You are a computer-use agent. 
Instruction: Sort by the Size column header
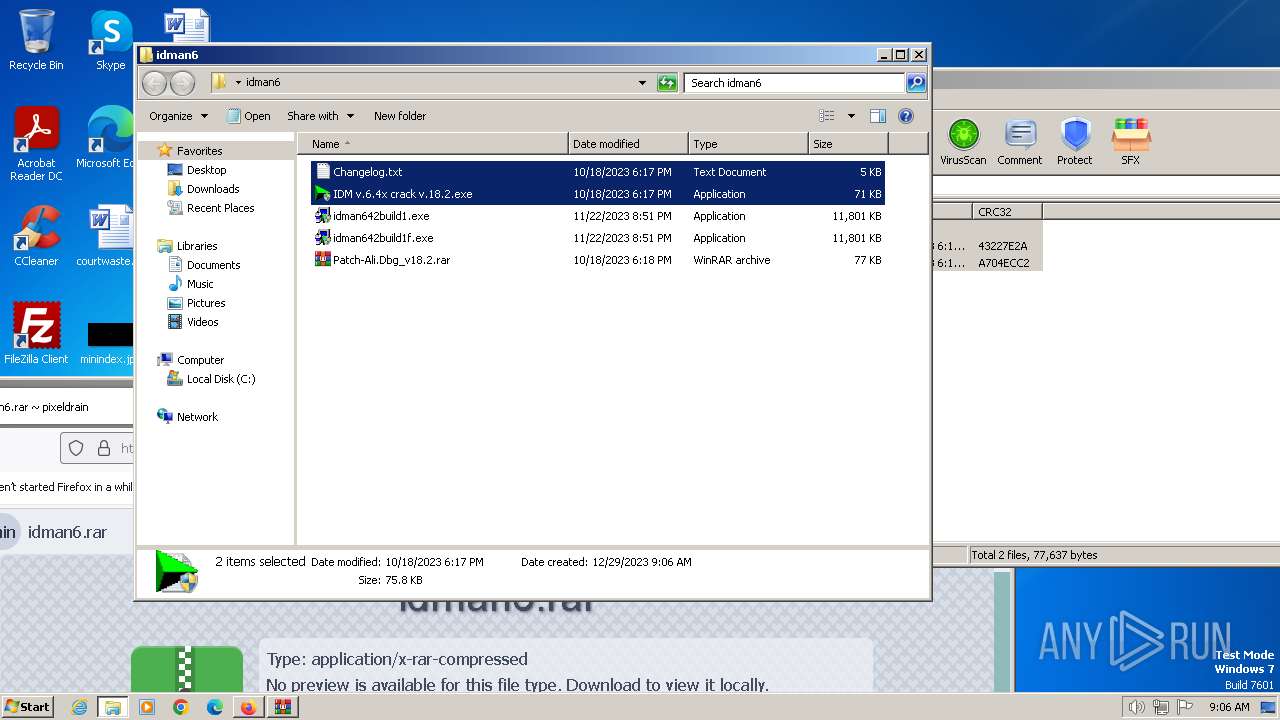(x=848, y=144)
